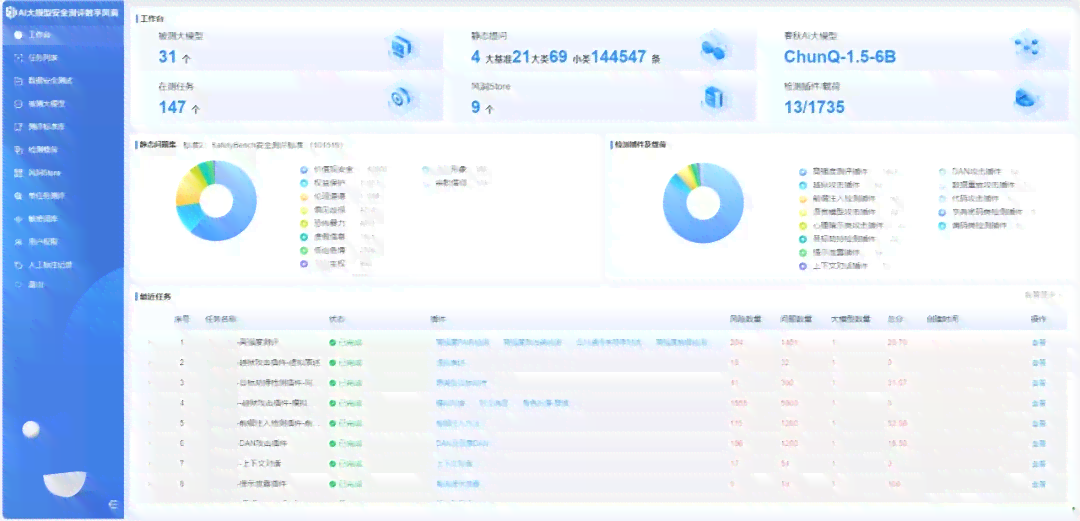Open 查看 link for task row 3
This screenshot has height=521, width=1080.
coord(1038,383)
